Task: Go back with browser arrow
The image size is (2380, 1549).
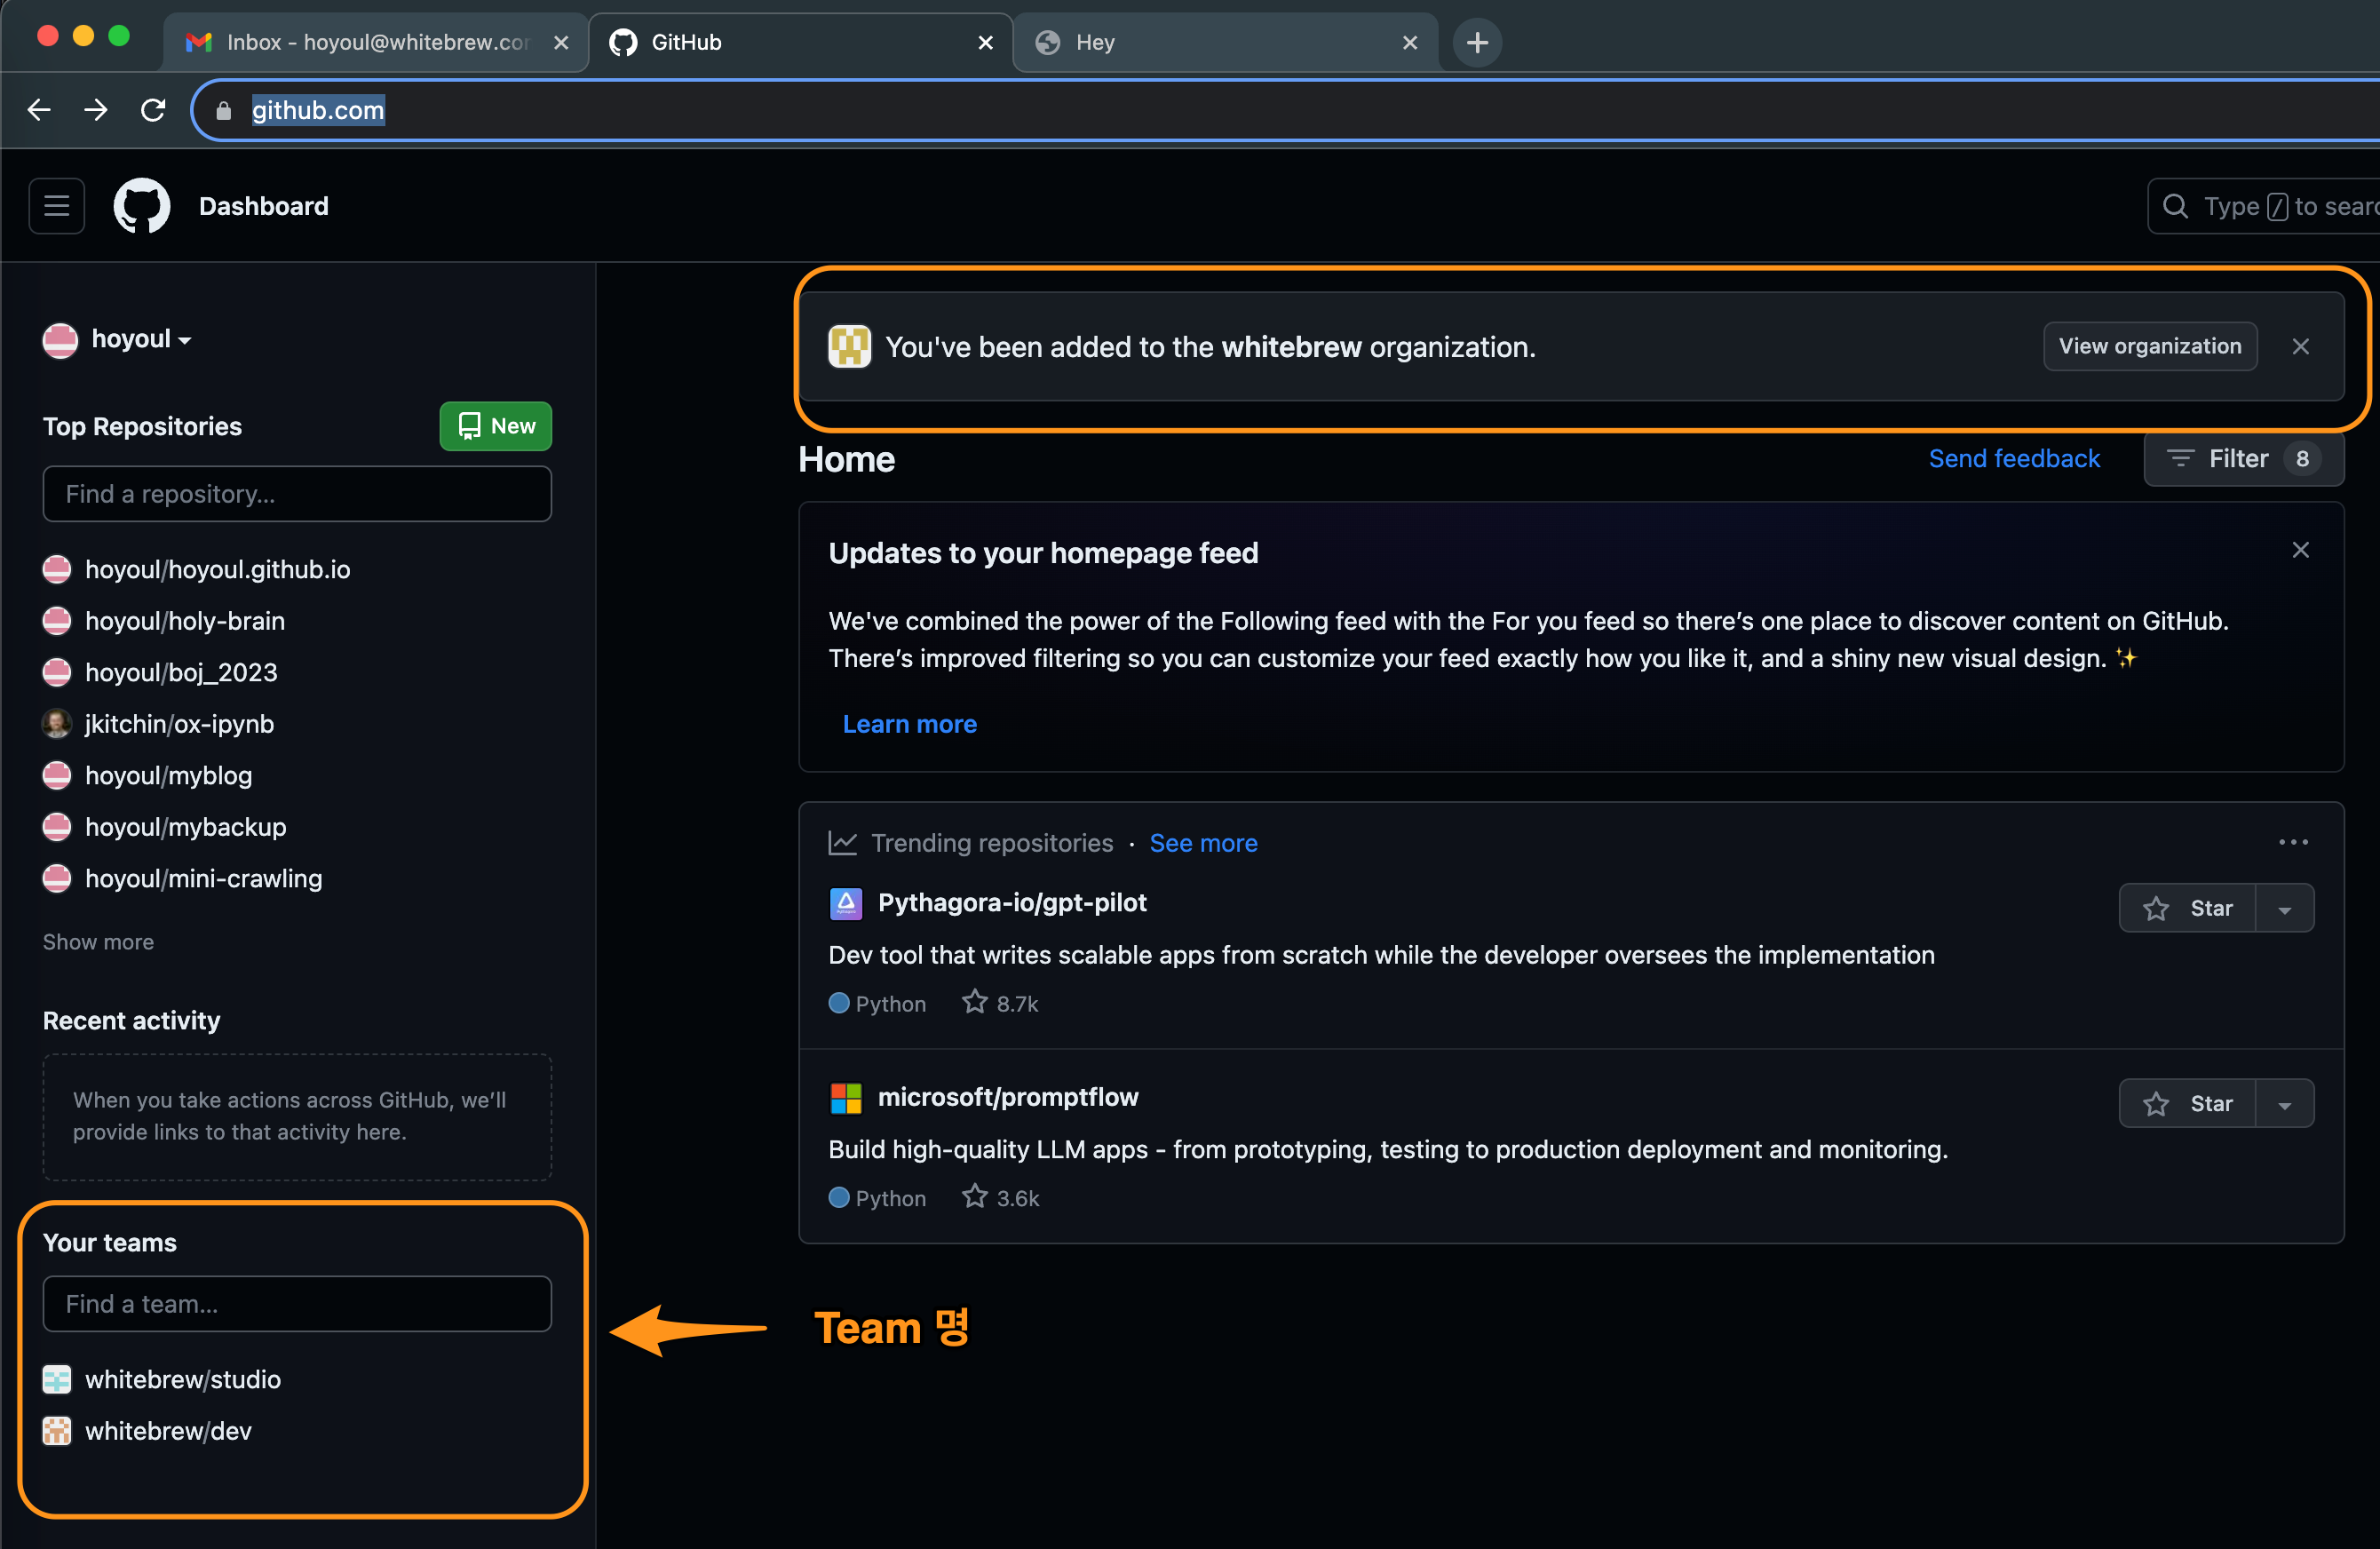Action: [x=39, y=110]
